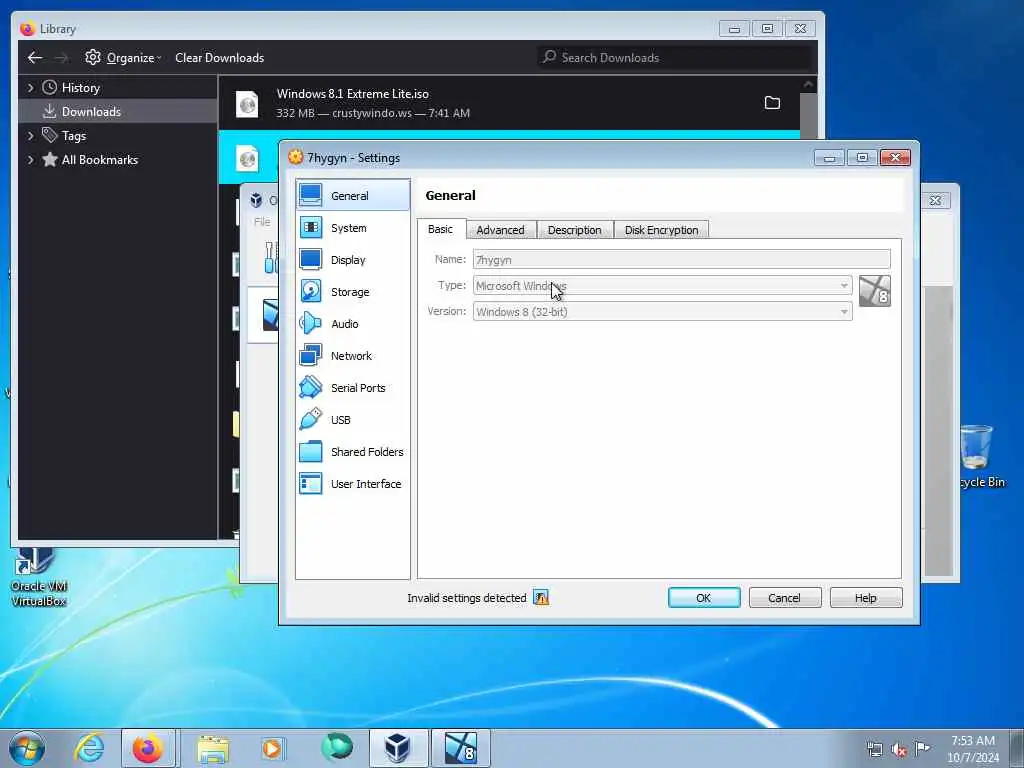Click the Action Center flag icon

pyautogui.click(x=922, y=748)
